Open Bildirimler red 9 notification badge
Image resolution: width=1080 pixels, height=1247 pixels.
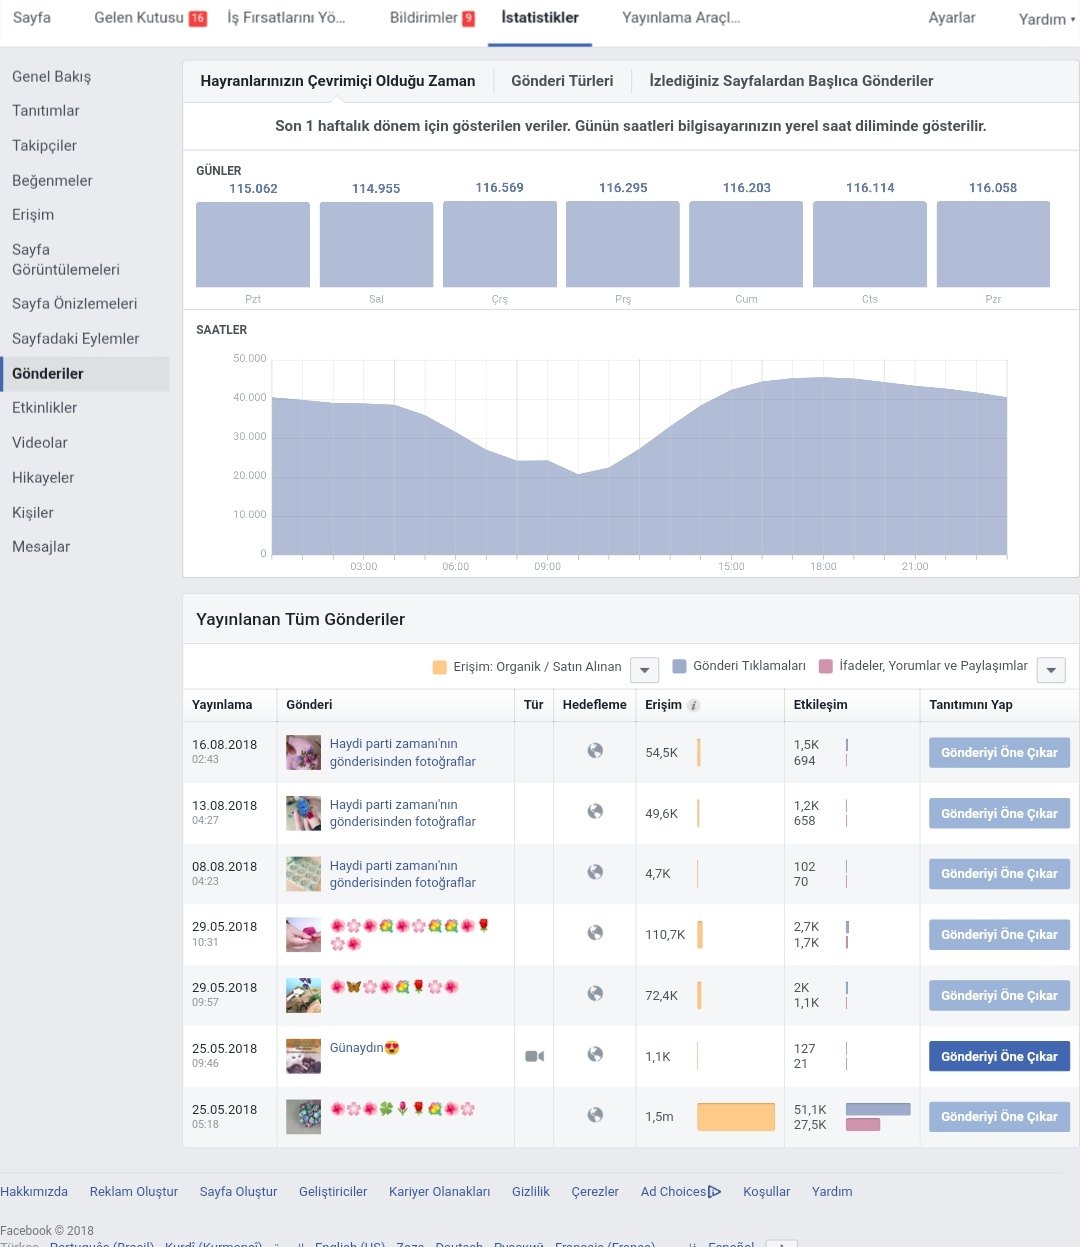click(x=468, y=18)
